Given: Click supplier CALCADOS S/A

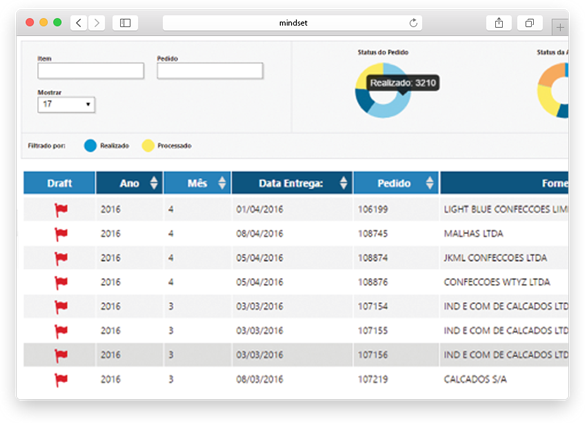Looking at the screenshot, I should 475,379.
